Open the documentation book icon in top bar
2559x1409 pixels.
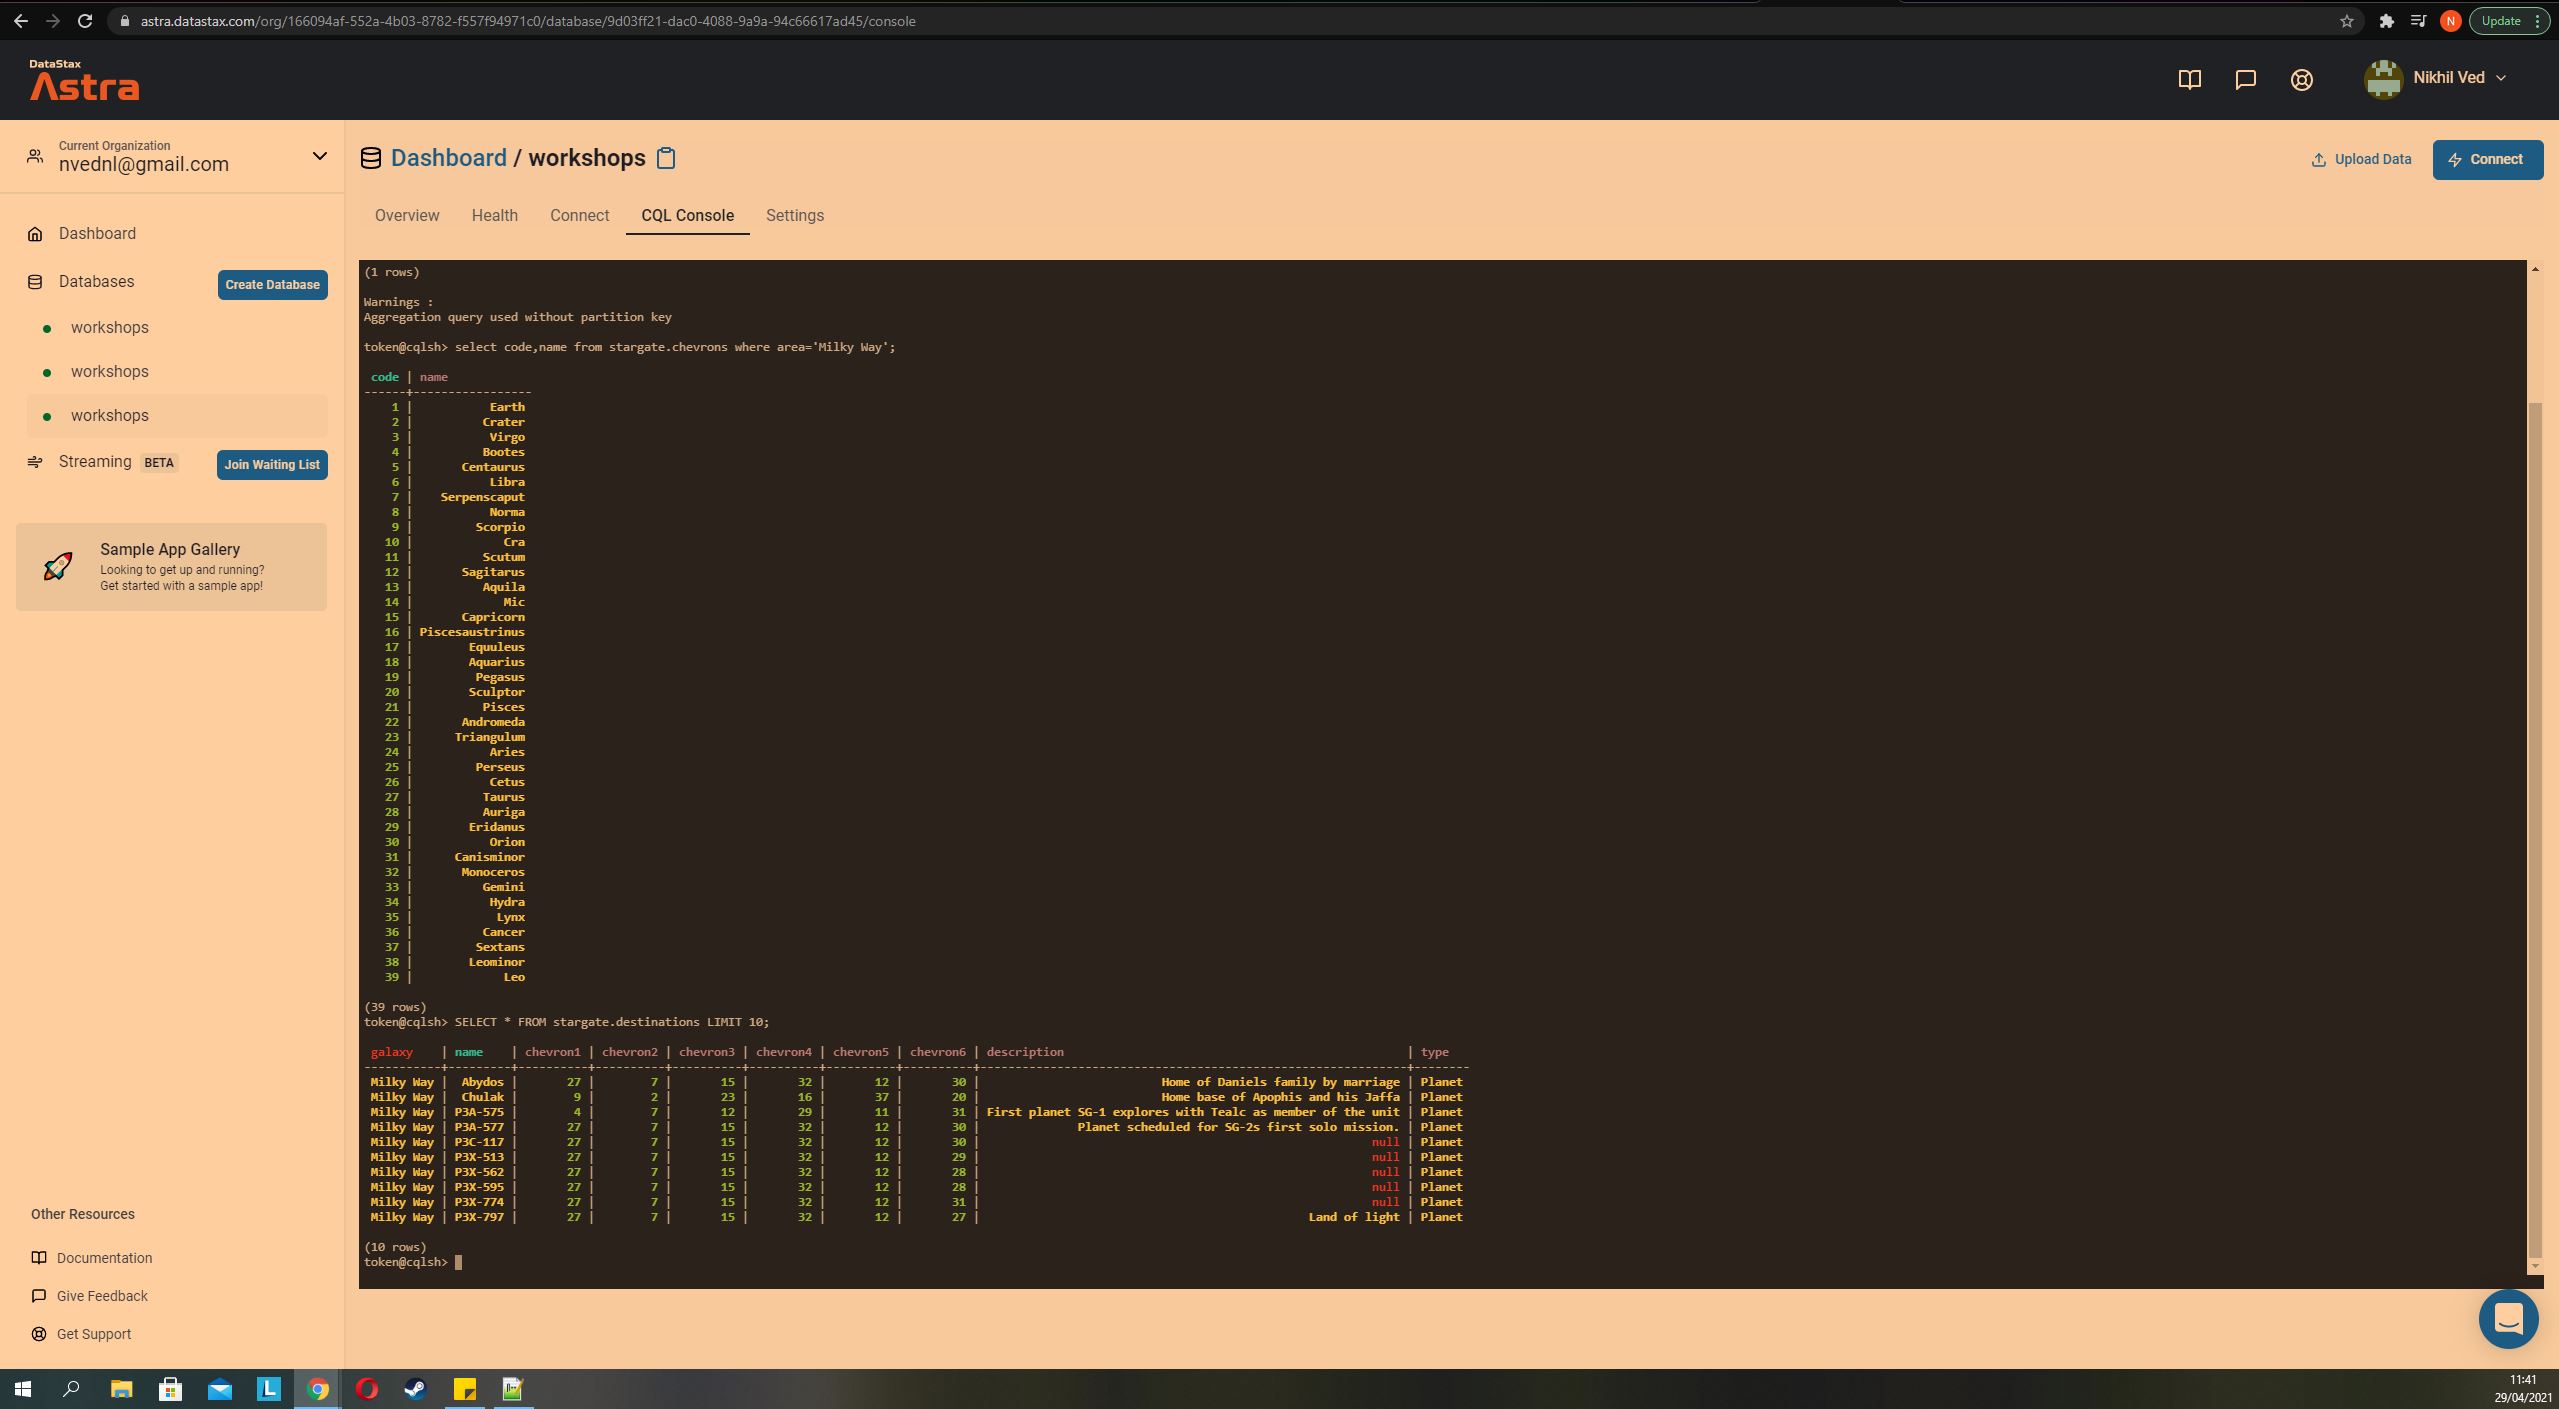[2189, 80]
